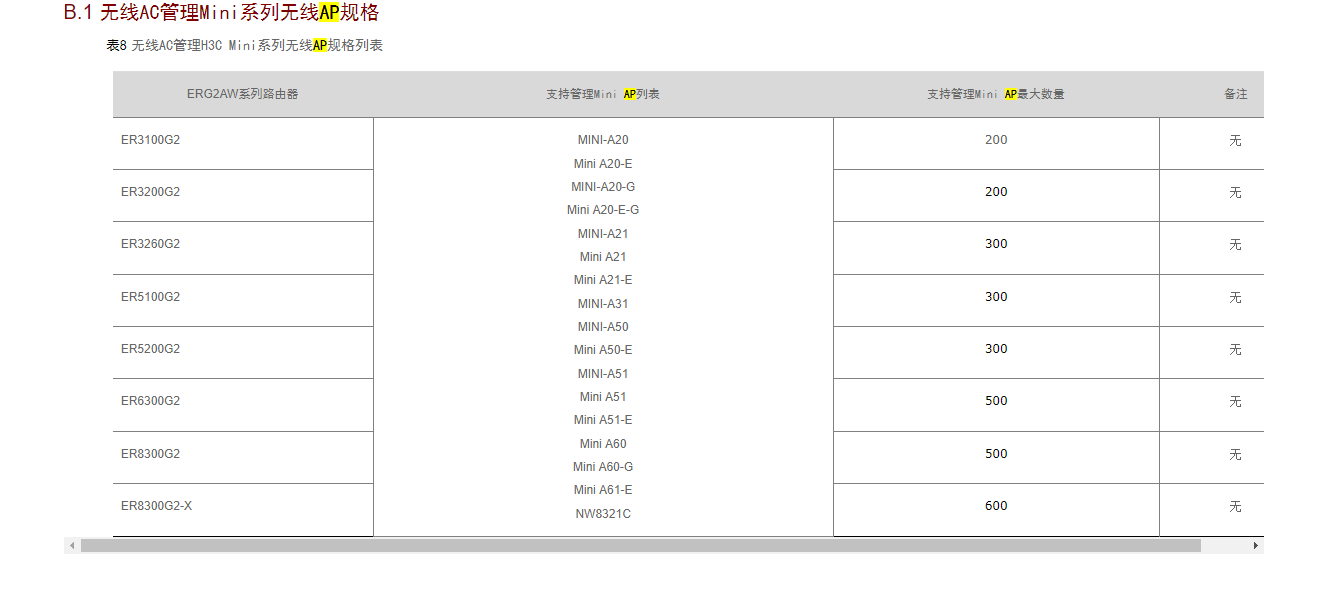
Task: Click the NW8321C entry in AP list
Action: pyautogui.click(x=603, y=514)
